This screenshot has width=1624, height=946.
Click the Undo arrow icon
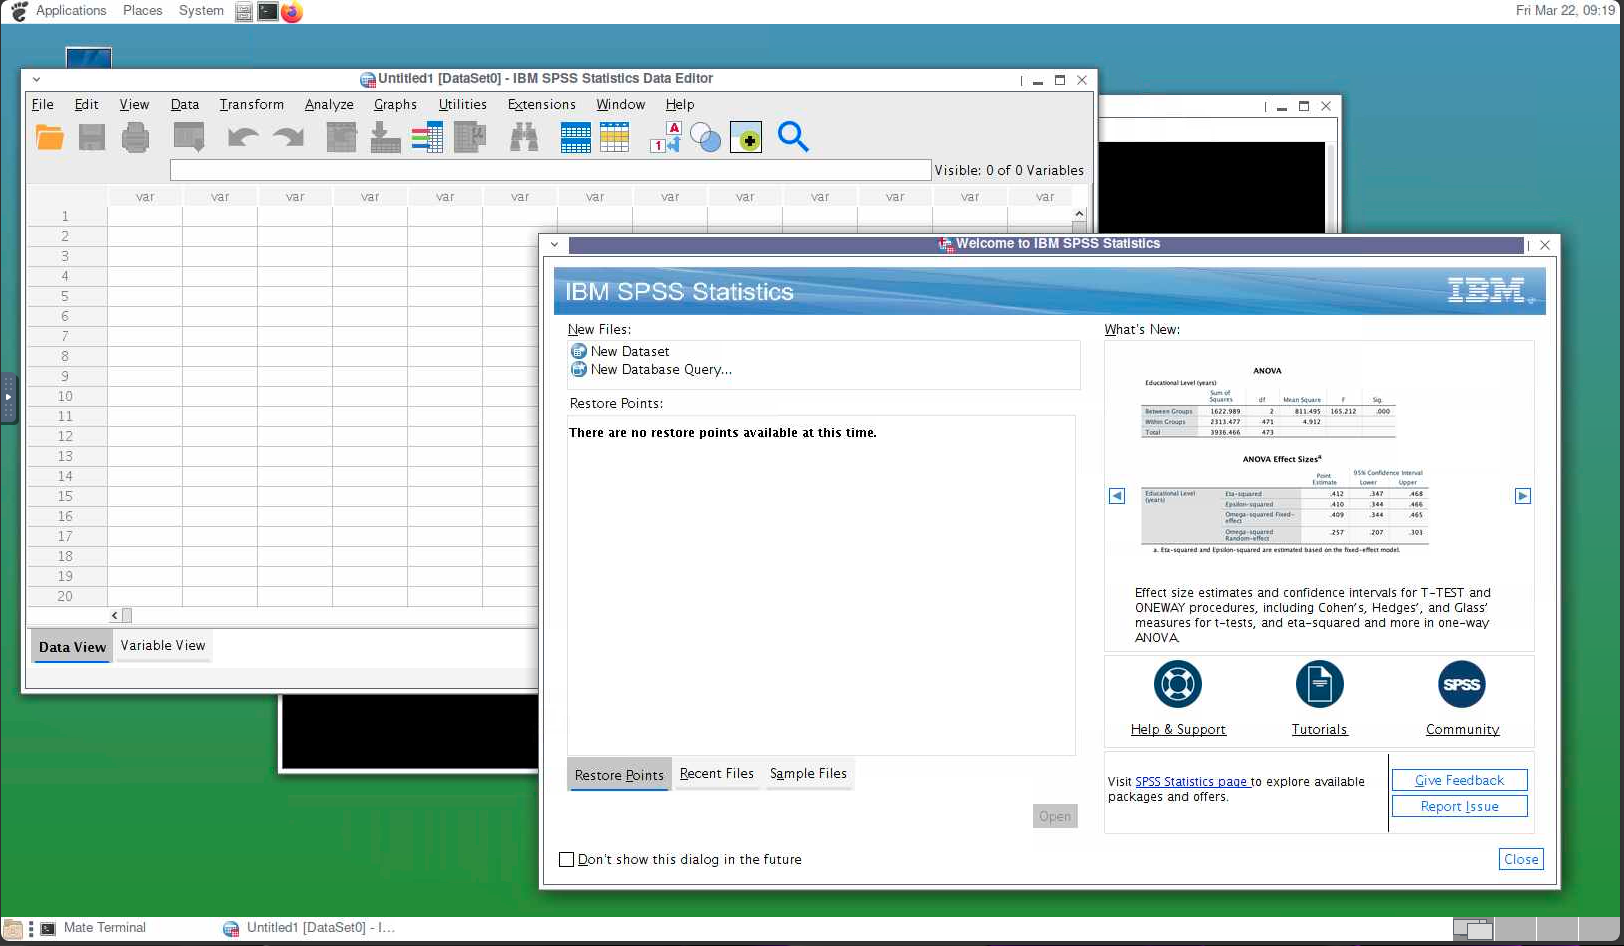243,137
